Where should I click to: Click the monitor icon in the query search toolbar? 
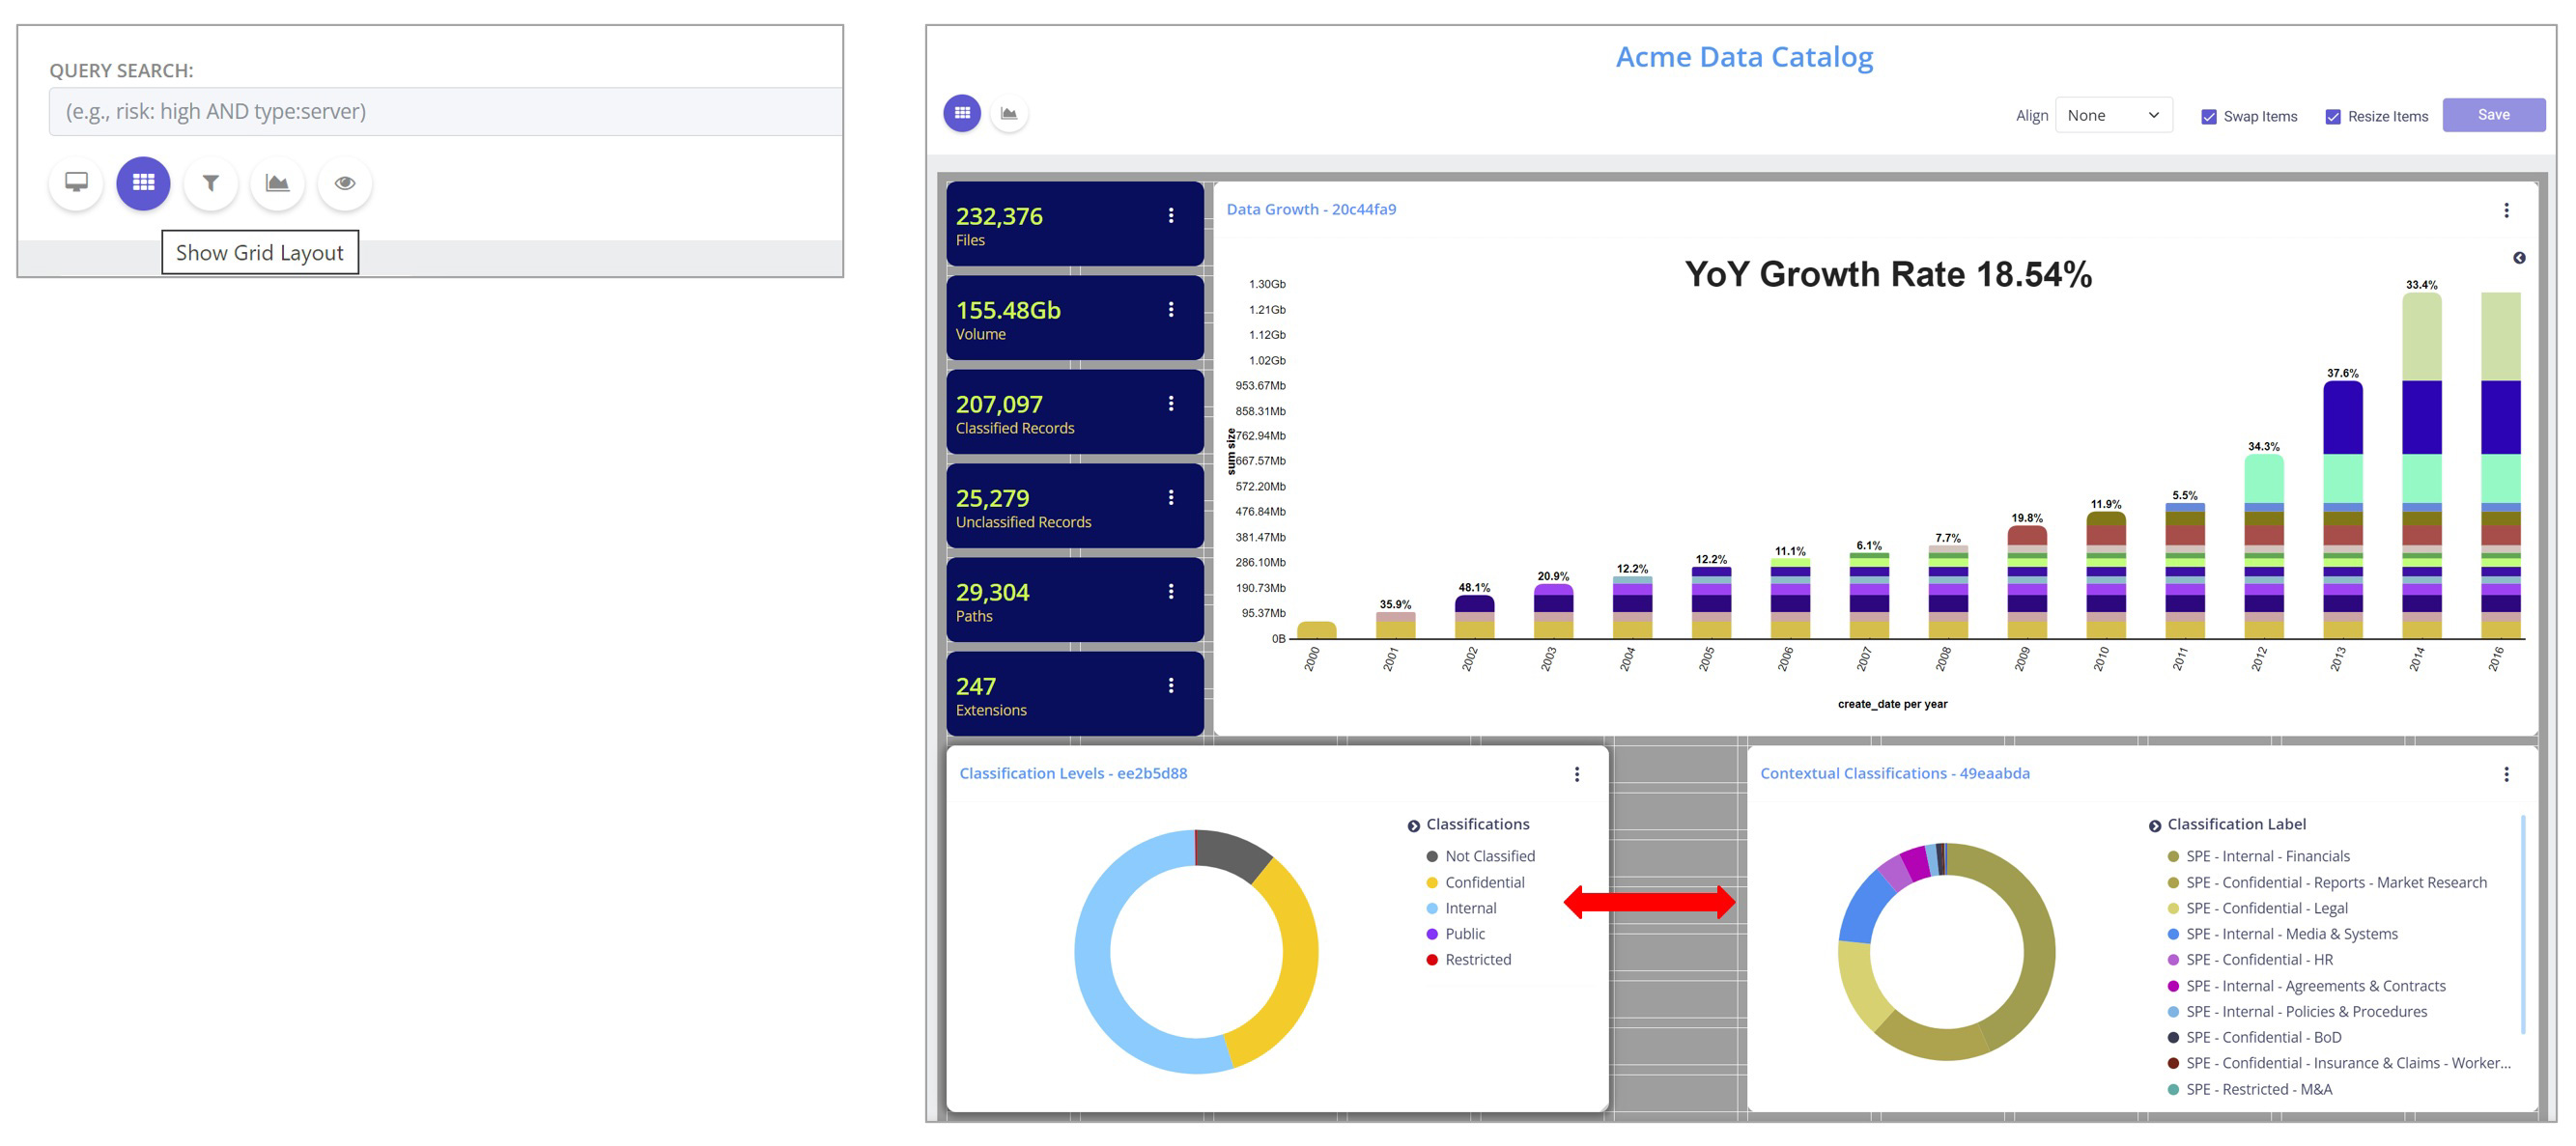76,183
